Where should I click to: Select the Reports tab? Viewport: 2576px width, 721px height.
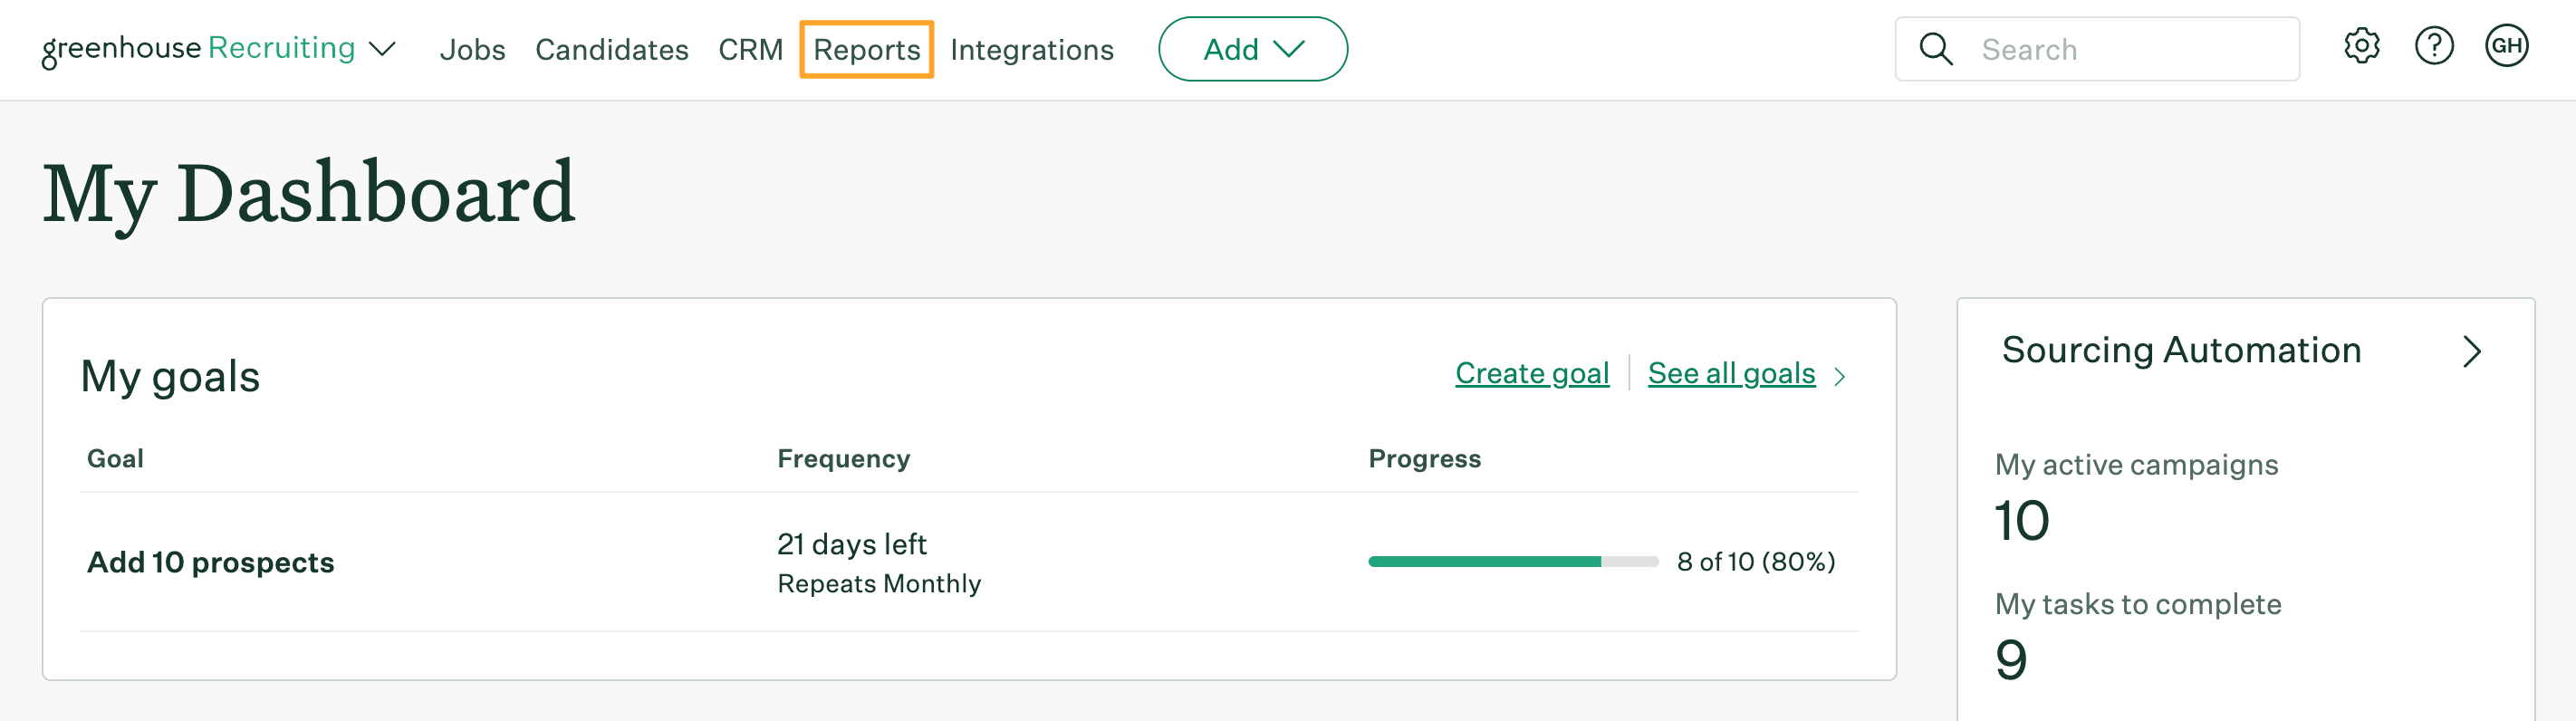(866, 49)
